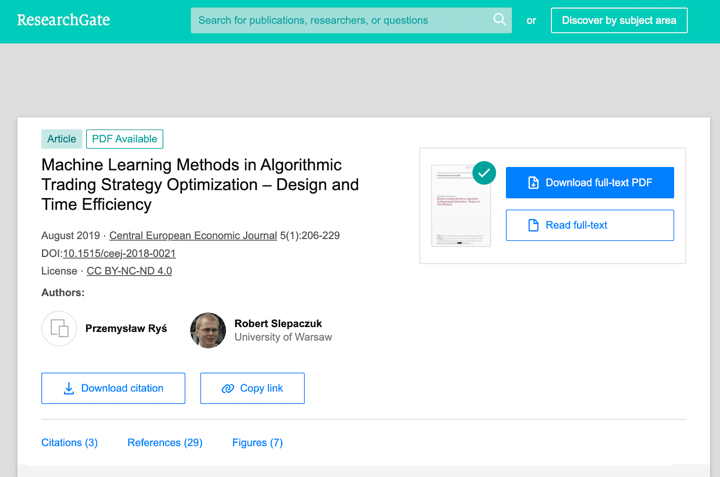This screenshot has height=477, width=720.
Task: Click the Article badge
Action: pos(62,139)
